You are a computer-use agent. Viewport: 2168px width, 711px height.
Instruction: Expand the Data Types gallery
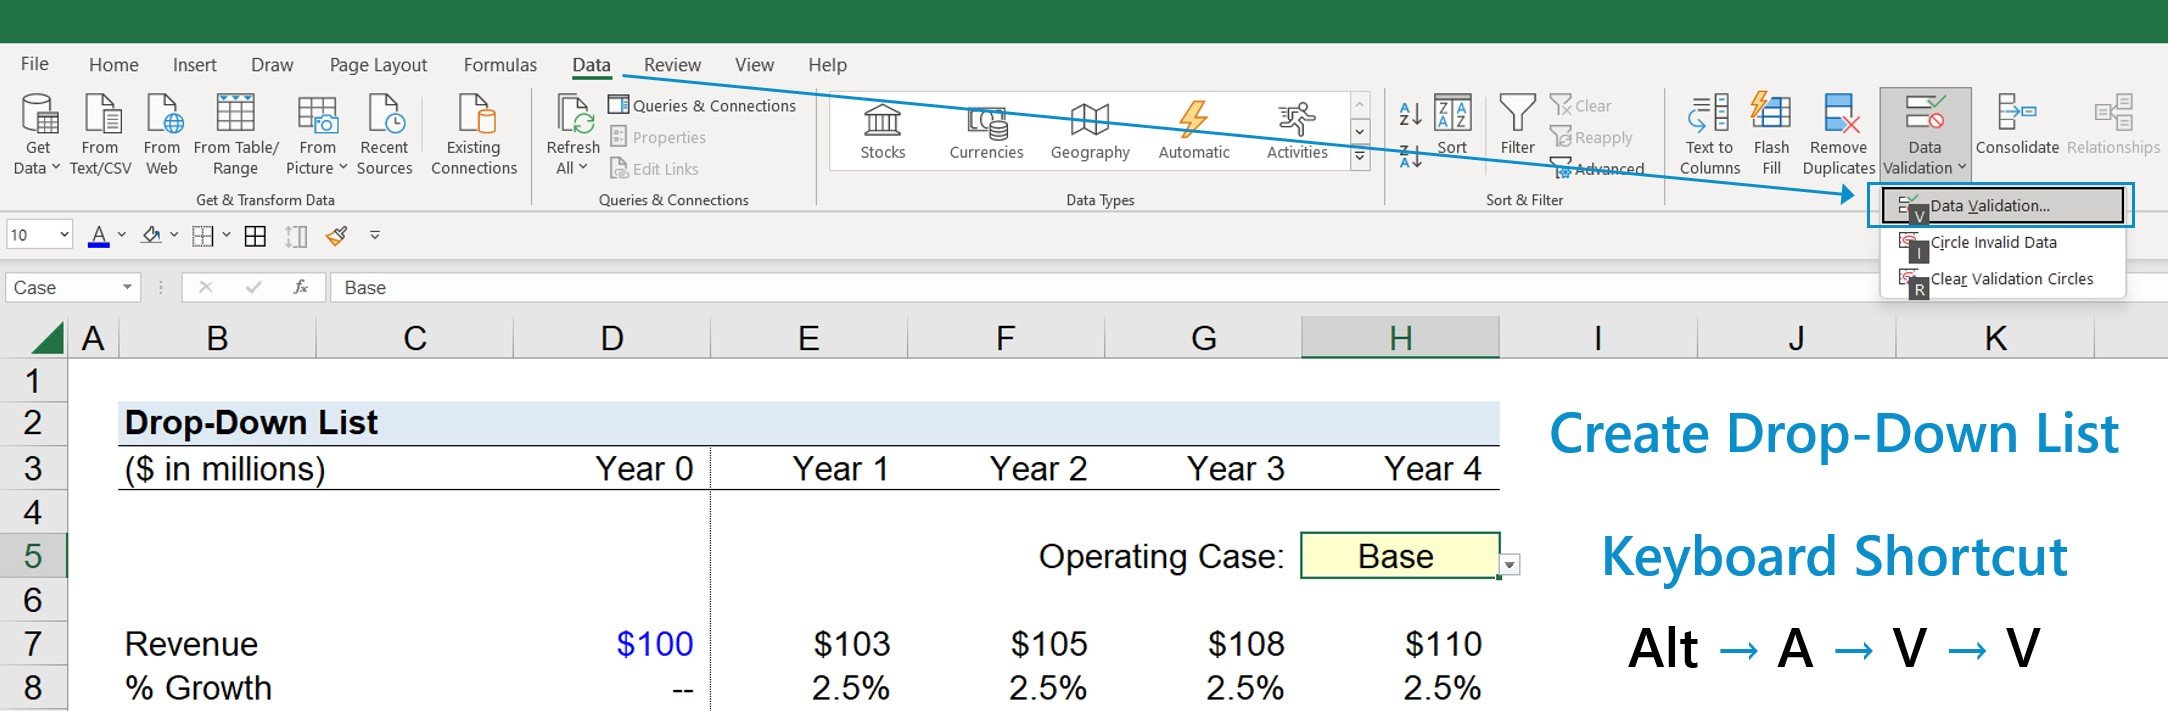click(x=1359, y=158)
